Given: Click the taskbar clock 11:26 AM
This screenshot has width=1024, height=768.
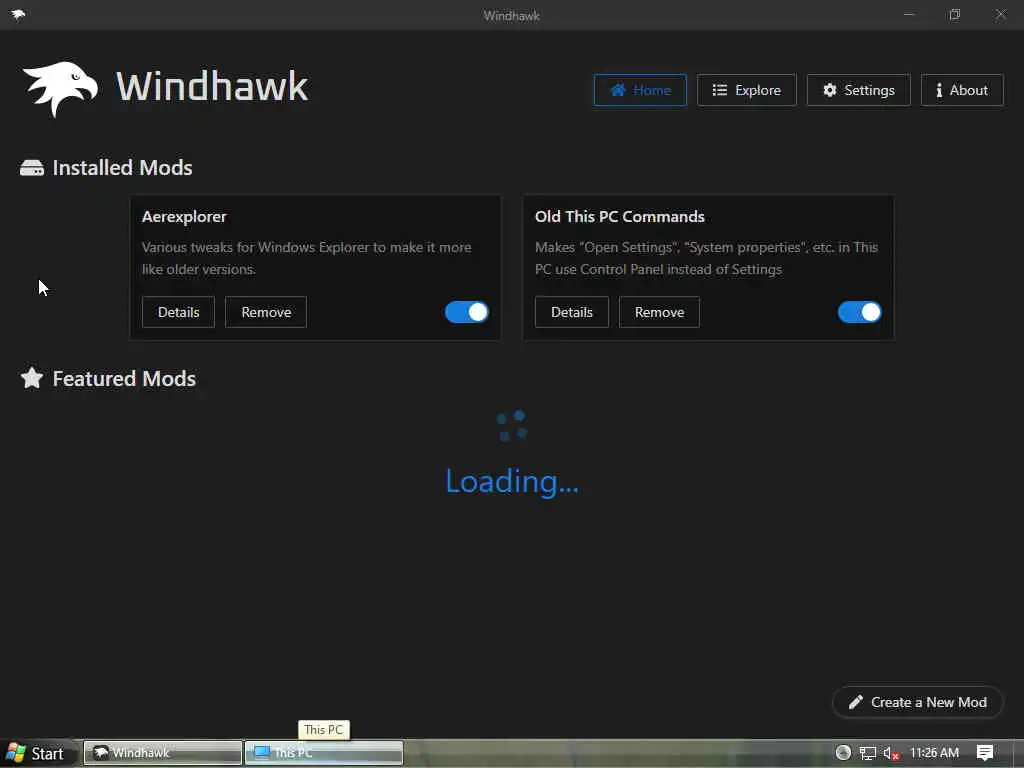Looking at the screenshot, I should click(x=934, y=753).
